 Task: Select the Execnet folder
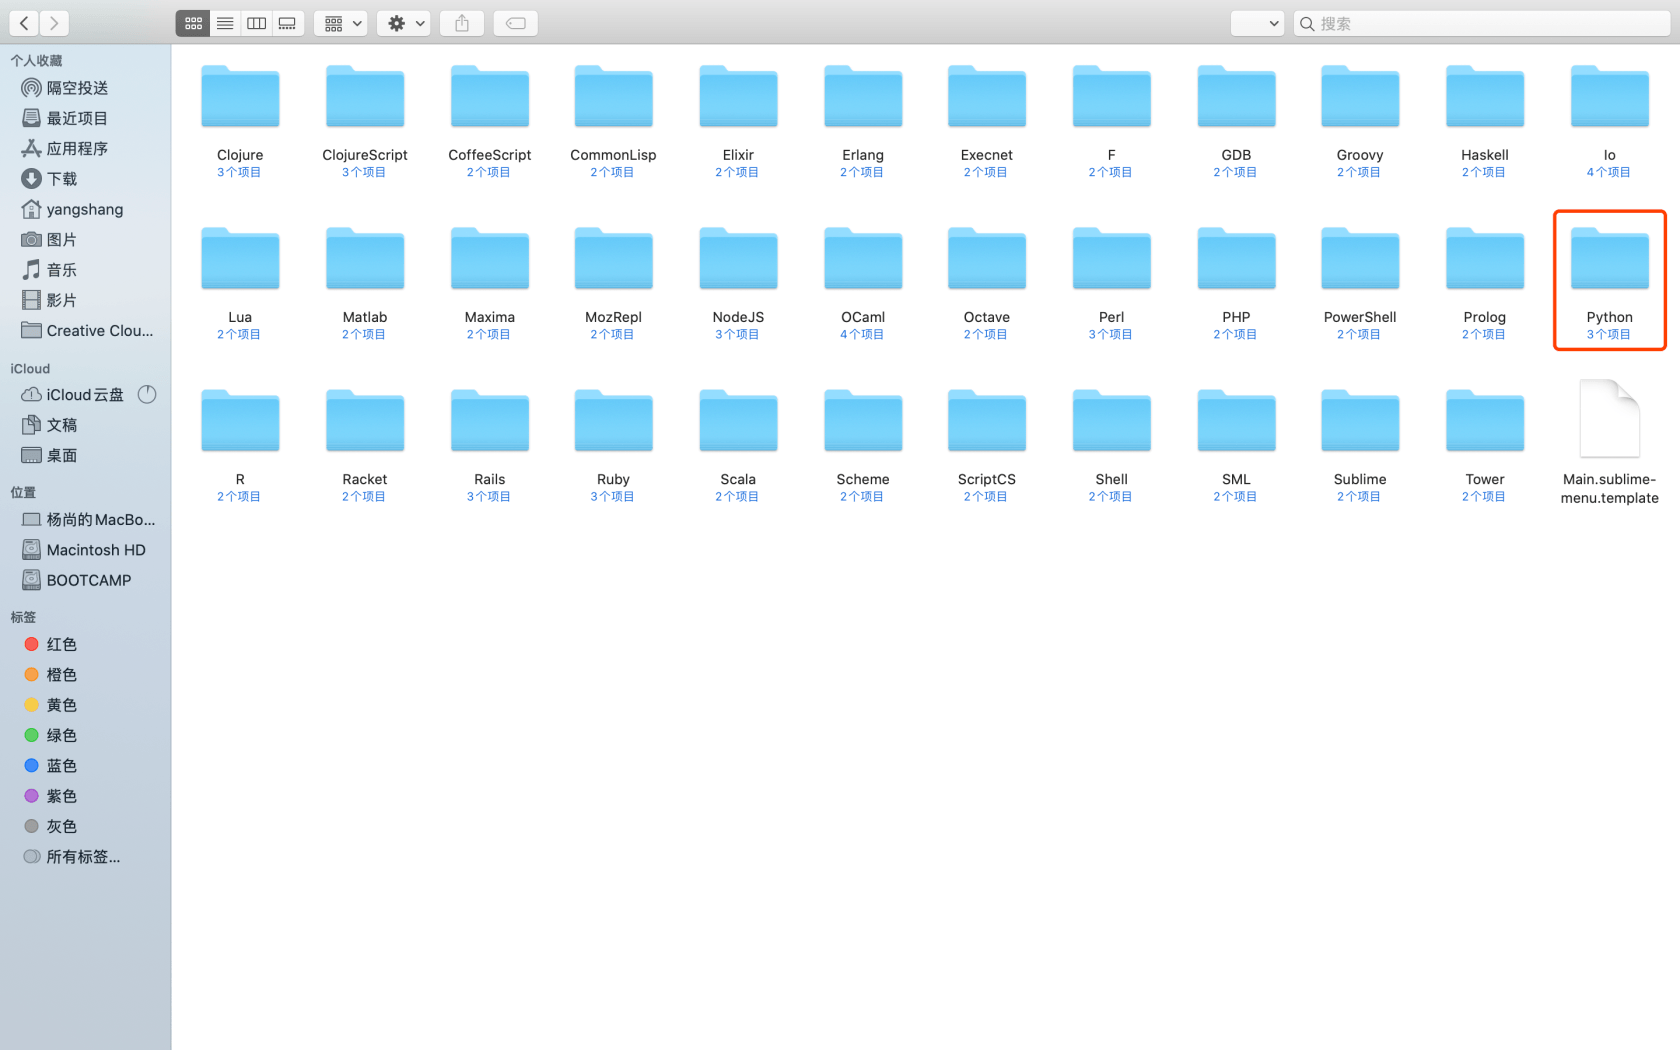(987, 97)
